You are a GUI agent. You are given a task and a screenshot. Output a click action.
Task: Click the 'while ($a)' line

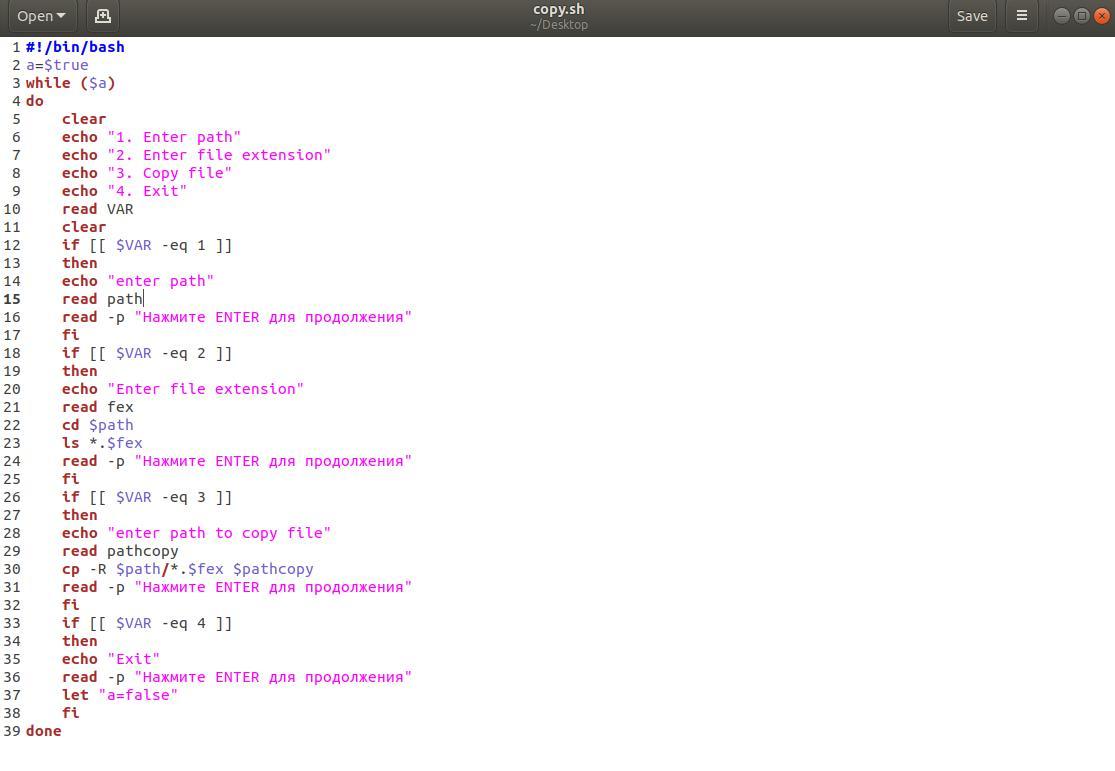tap(70, 83)
